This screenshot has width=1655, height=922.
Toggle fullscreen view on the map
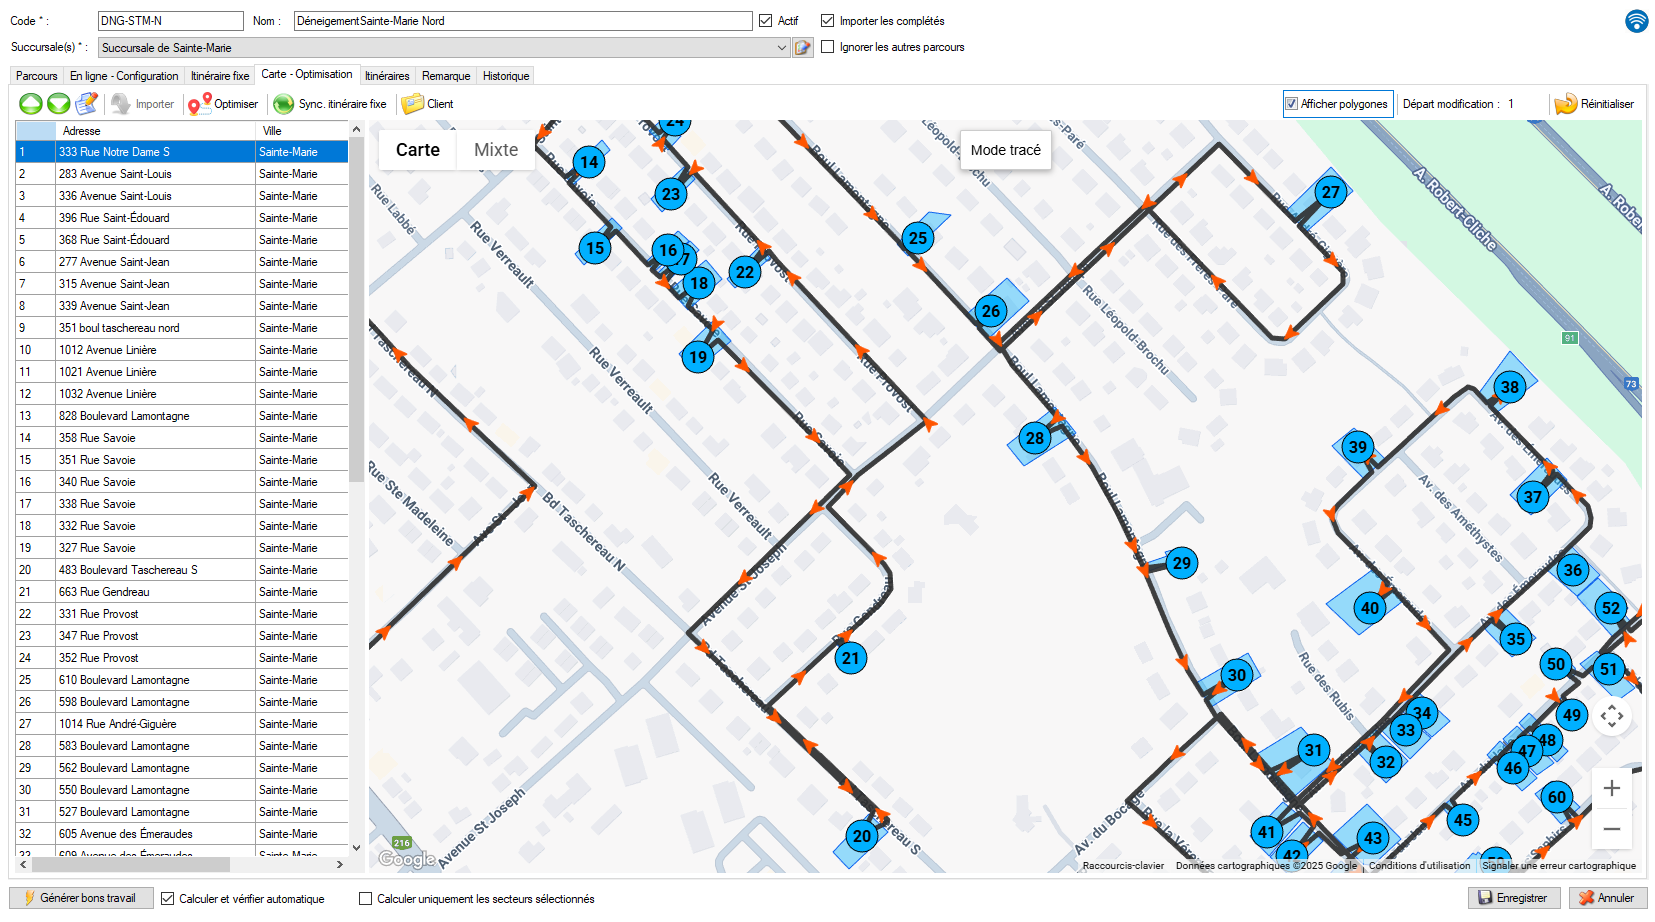(x=1611, y=716)
